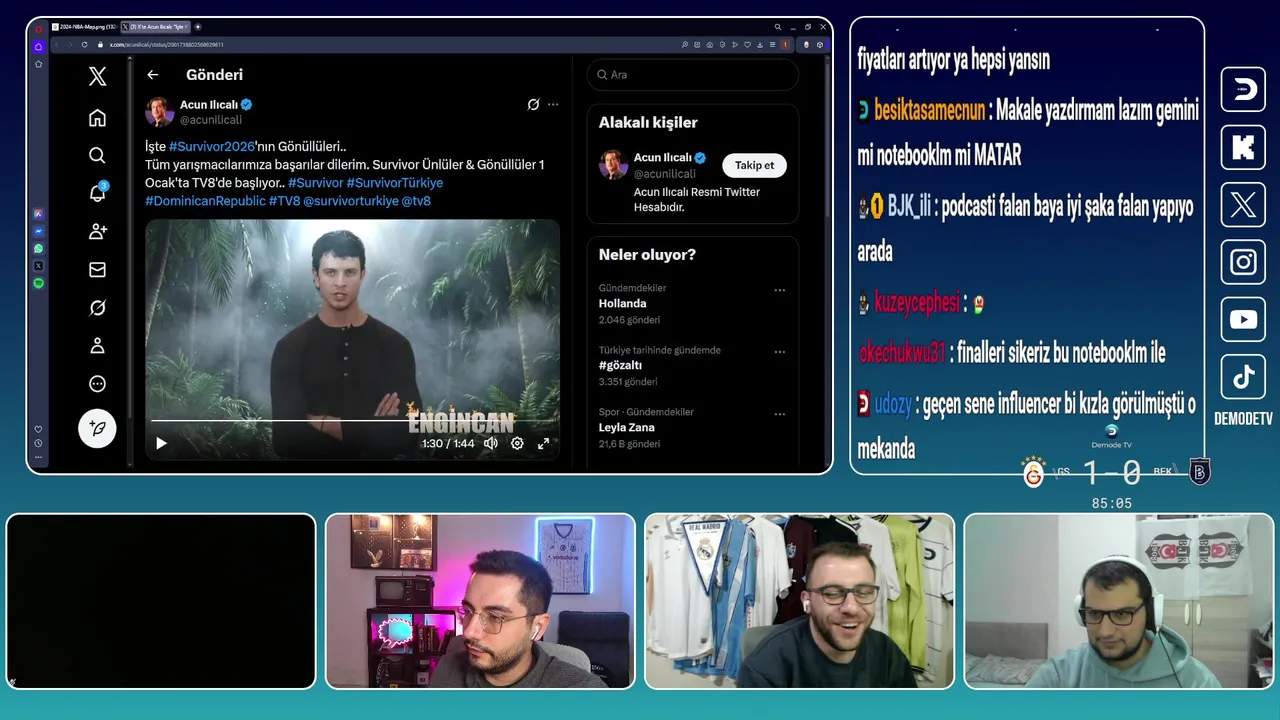Compose a new post with the feather button
Viewport: 1280px width, 720px height.
click(97, 428)
